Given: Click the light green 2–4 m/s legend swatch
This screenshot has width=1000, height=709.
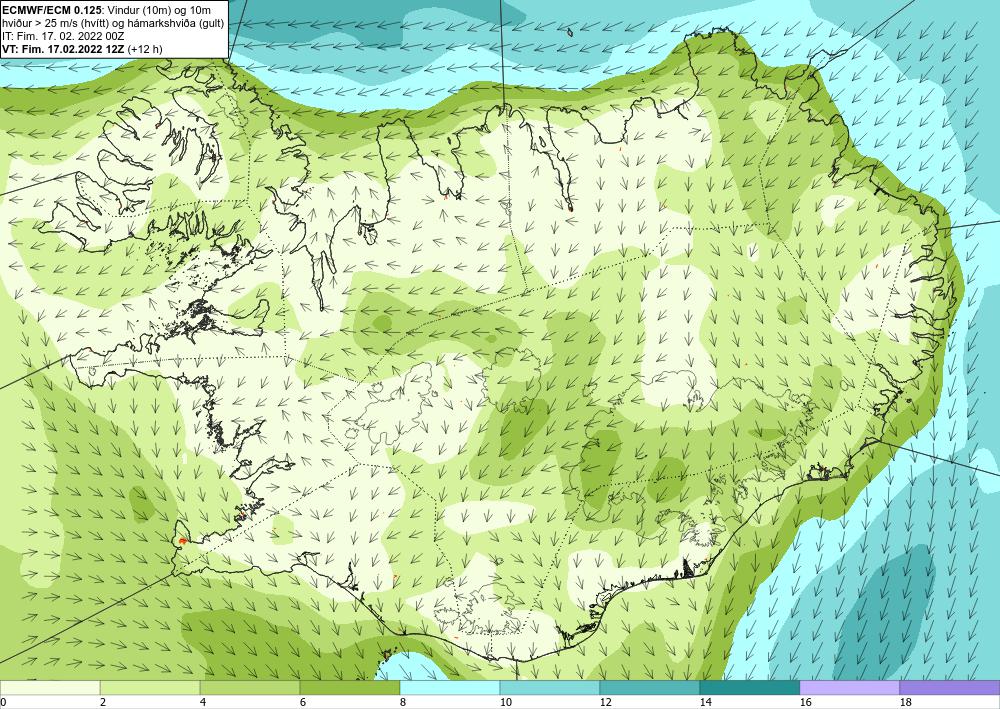Looking at the screenshot, I should click(x=150, y=687).
